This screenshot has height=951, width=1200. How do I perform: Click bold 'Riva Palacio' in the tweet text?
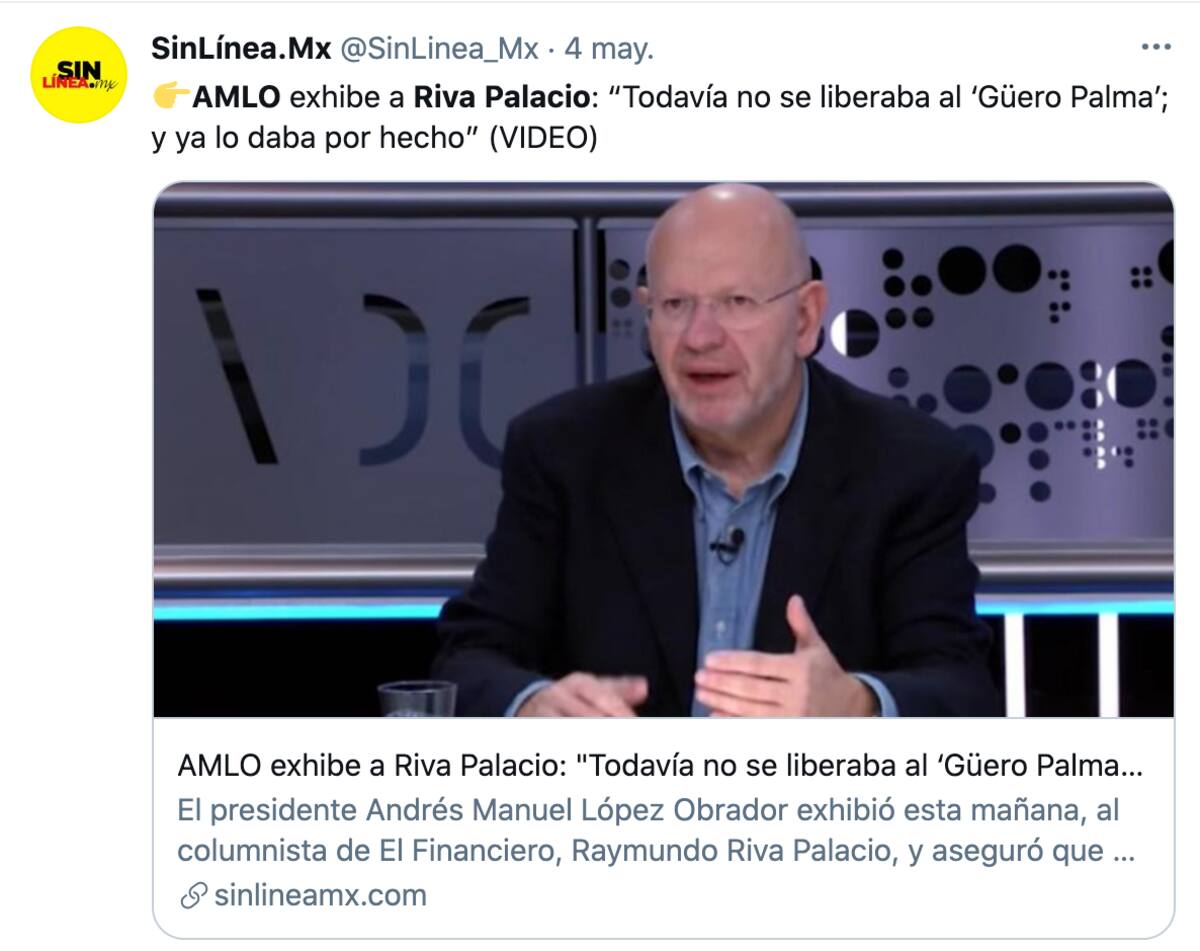tap(499, 98)
